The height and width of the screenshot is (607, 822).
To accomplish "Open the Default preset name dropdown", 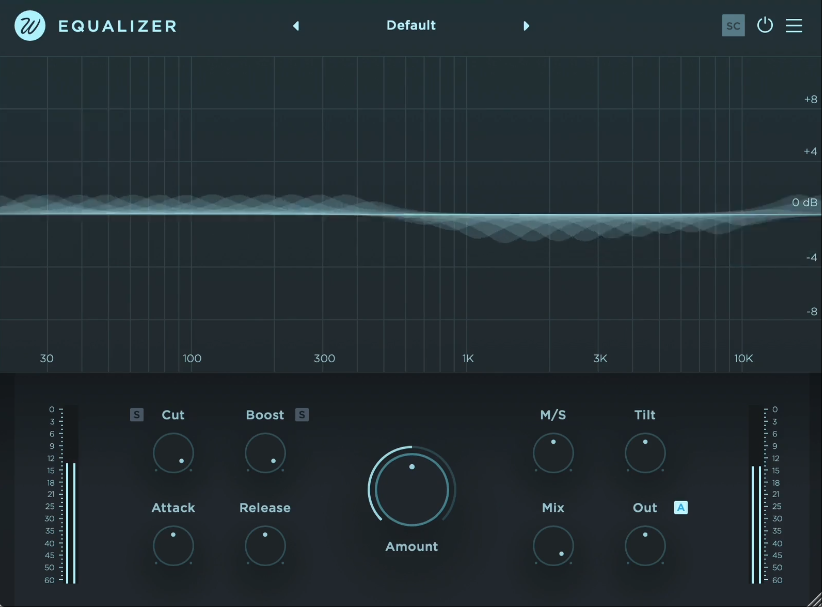I will 411,26.
